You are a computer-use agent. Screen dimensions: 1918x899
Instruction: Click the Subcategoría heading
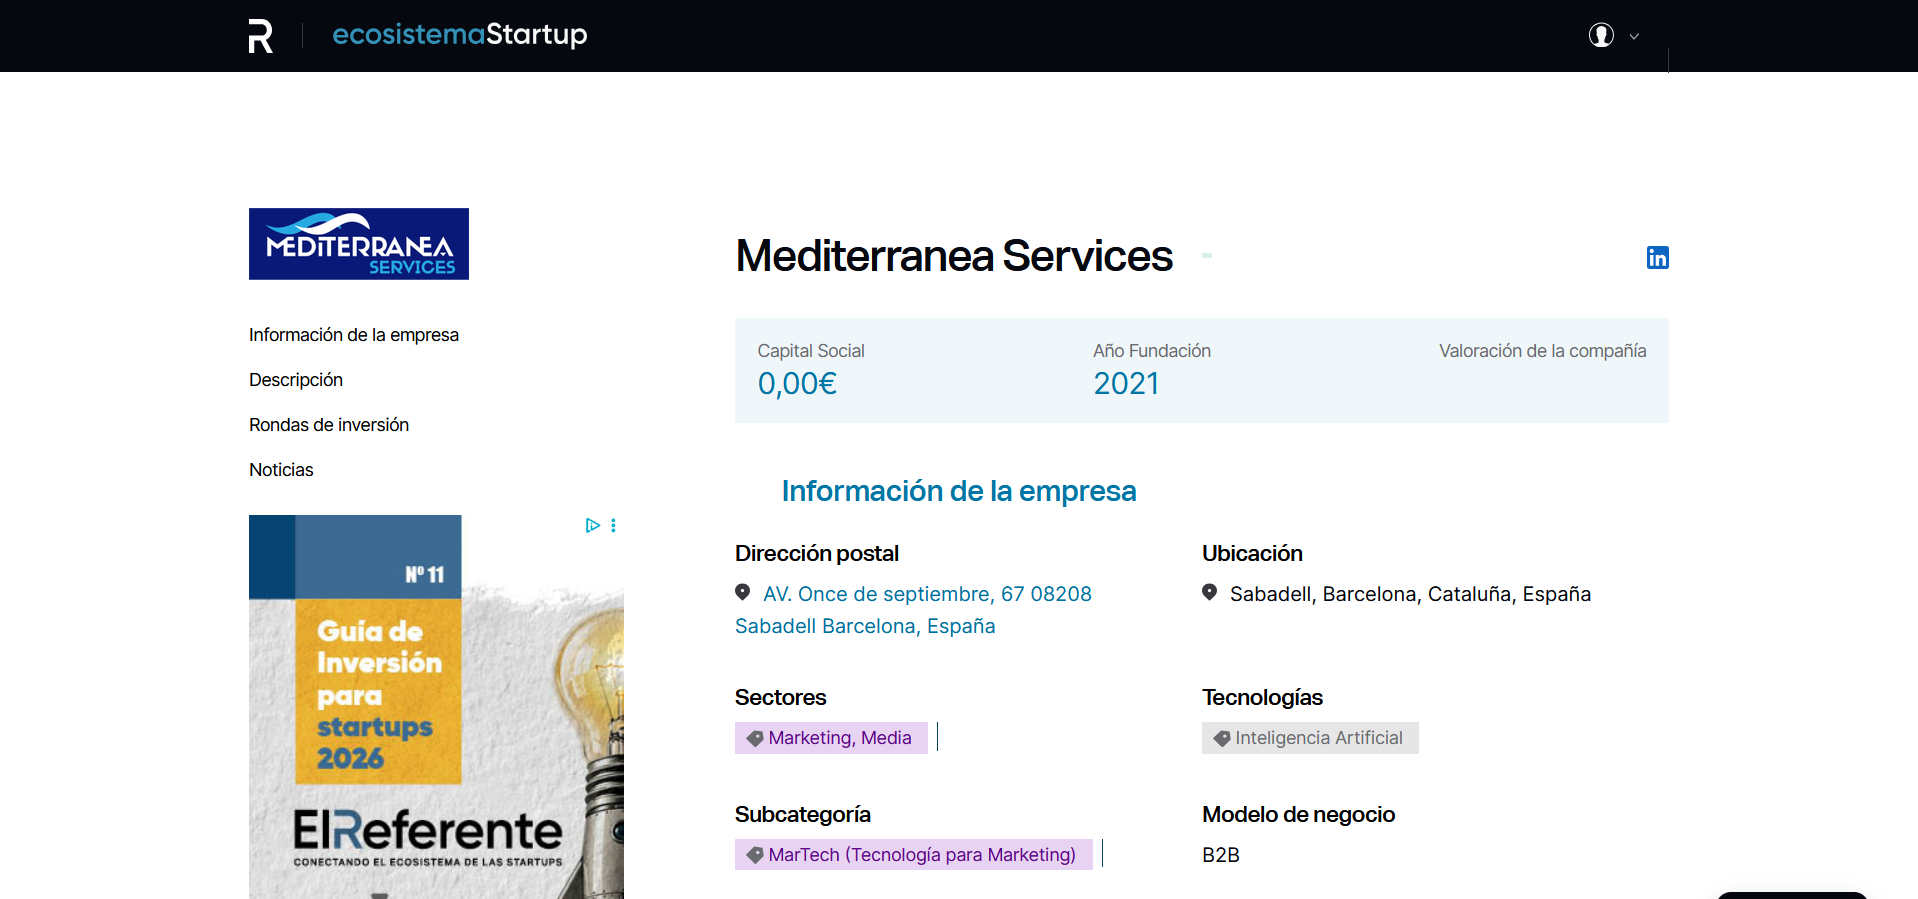click(803, 815)
